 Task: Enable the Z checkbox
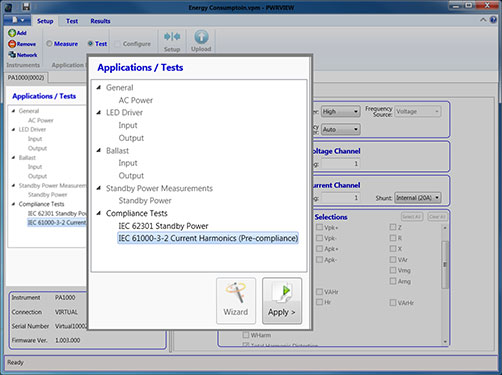tap(393, 227)
